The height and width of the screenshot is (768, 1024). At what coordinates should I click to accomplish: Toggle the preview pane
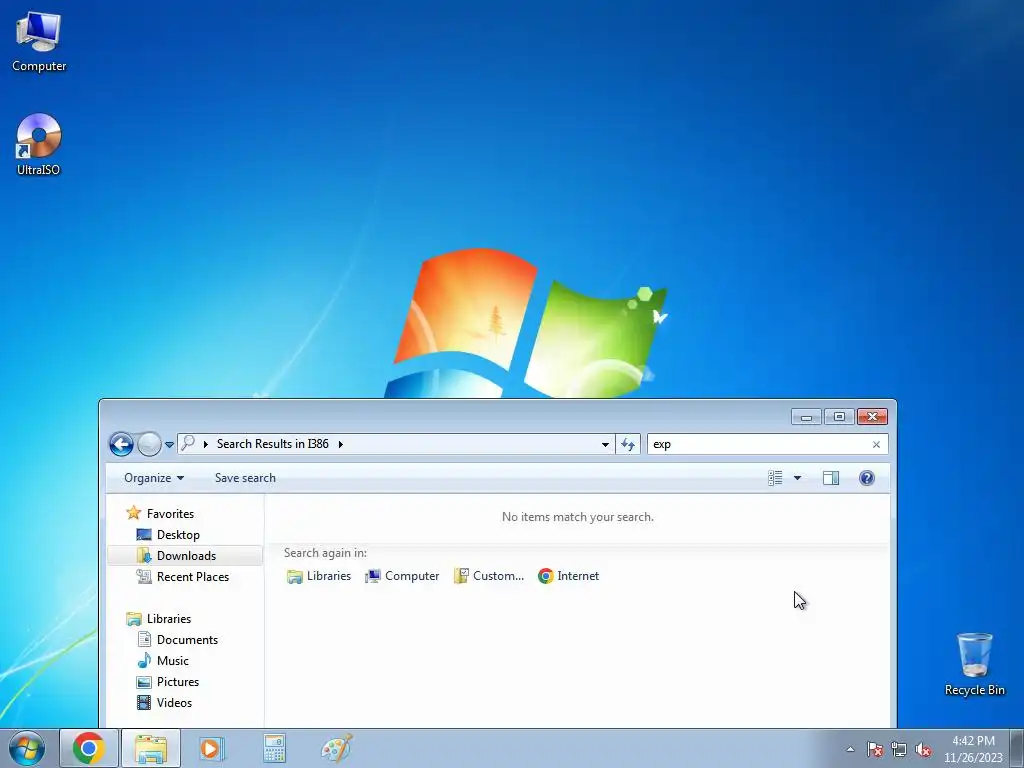831,478
